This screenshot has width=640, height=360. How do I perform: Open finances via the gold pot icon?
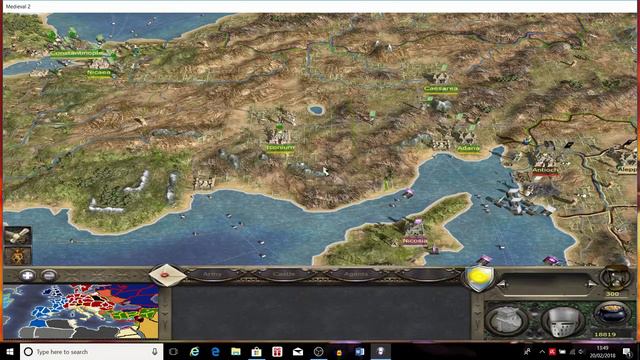pos(611,314)
